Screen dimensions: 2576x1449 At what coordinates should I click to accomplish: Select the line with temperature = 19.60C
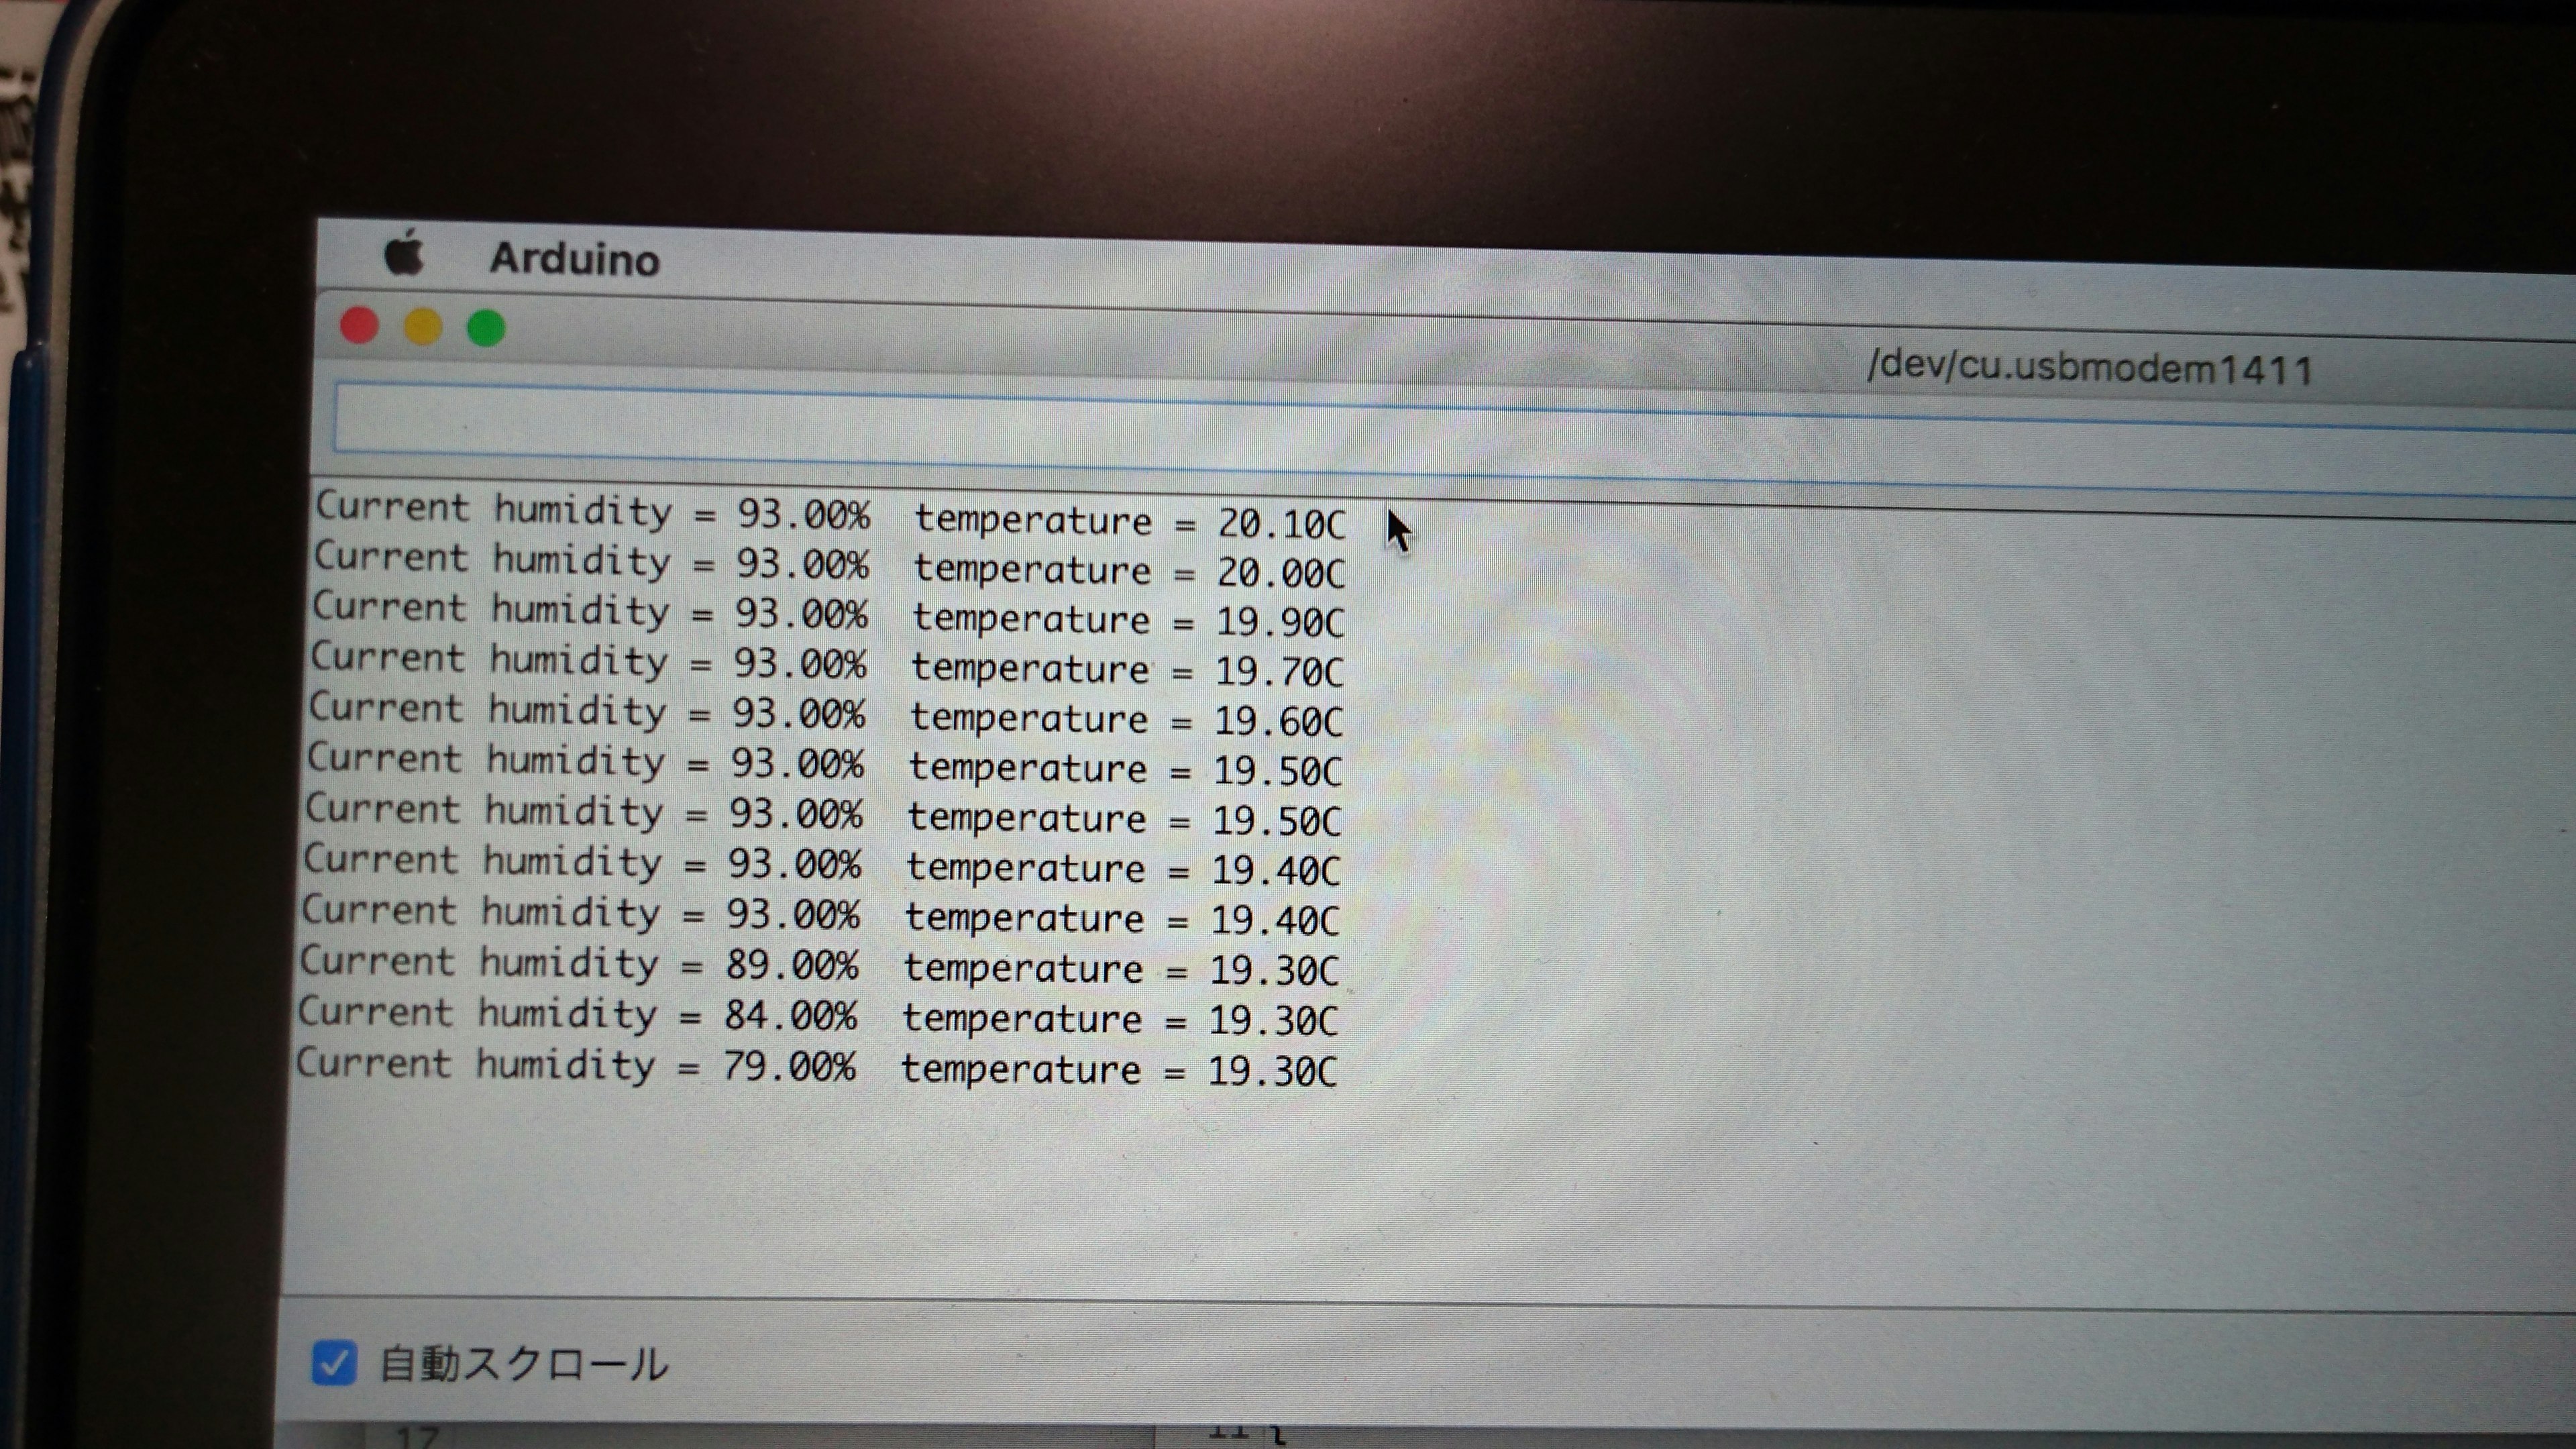click(826, 714)
